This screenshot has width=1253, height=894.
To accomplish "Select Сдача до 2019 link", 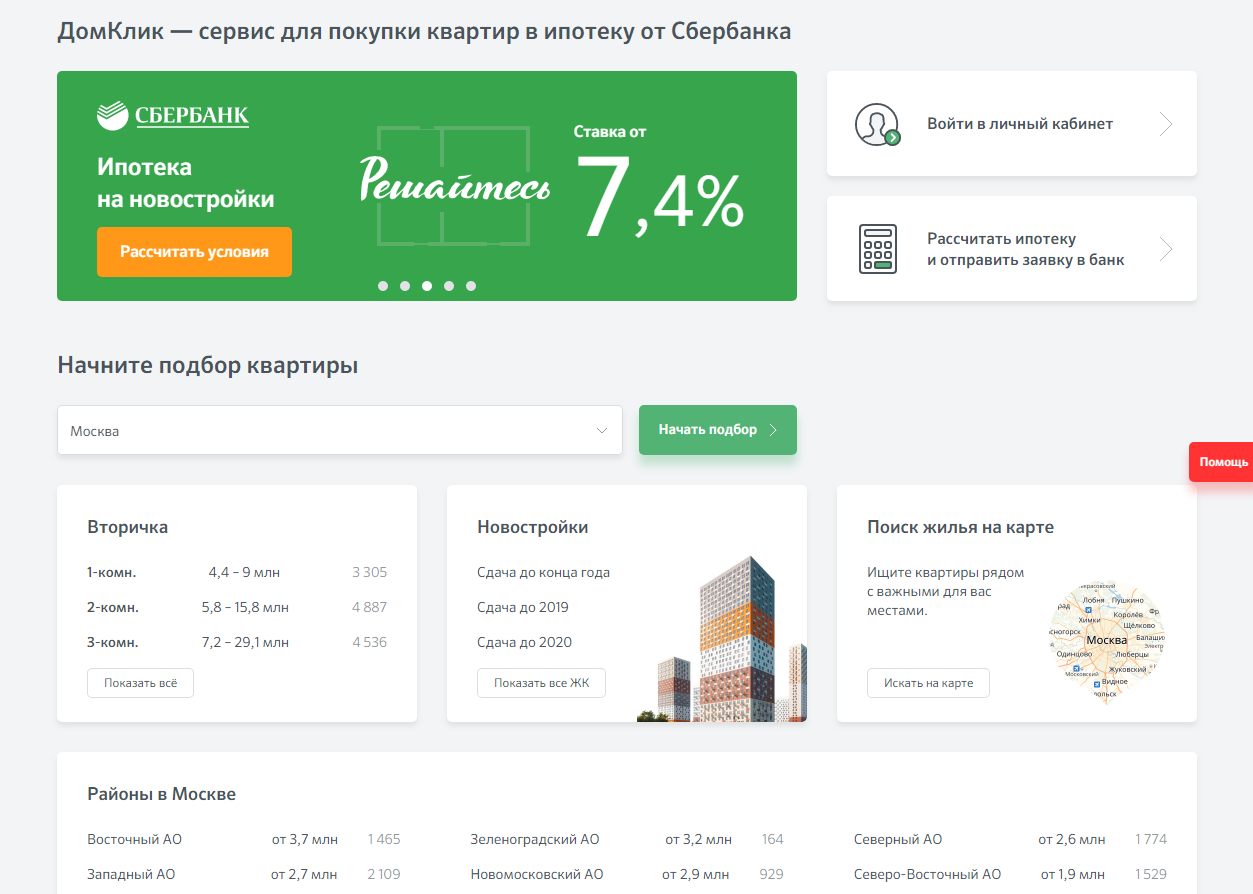I will (523, 607).
